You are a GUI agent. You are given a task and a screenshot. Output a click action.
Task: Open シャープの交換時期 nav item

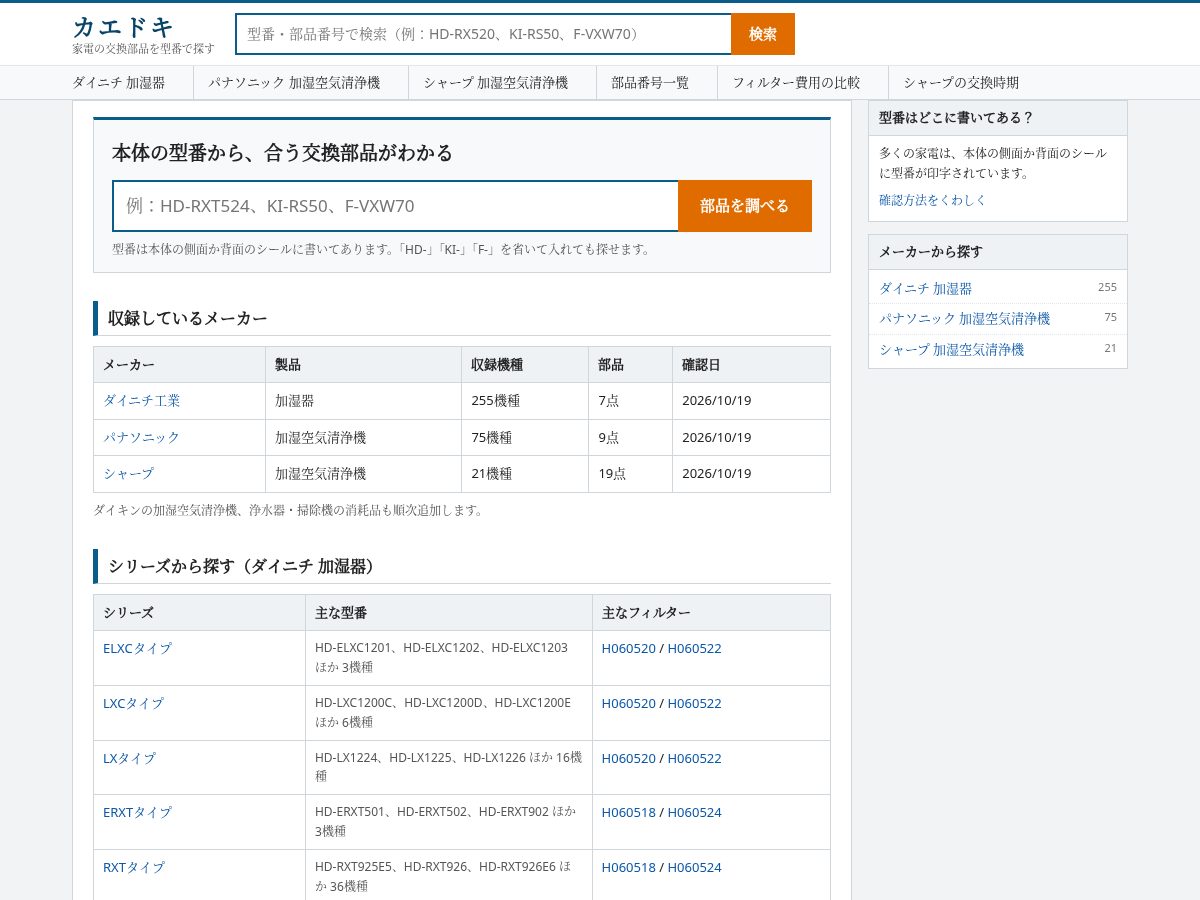point(961,83)
